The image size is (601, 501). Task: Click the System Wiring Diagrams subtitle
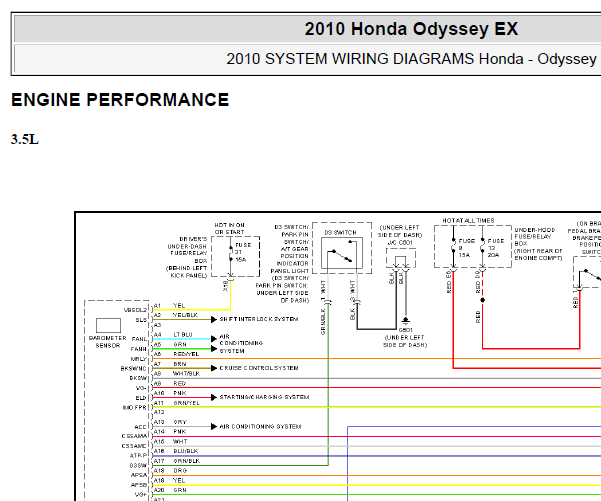pos(411,58)
